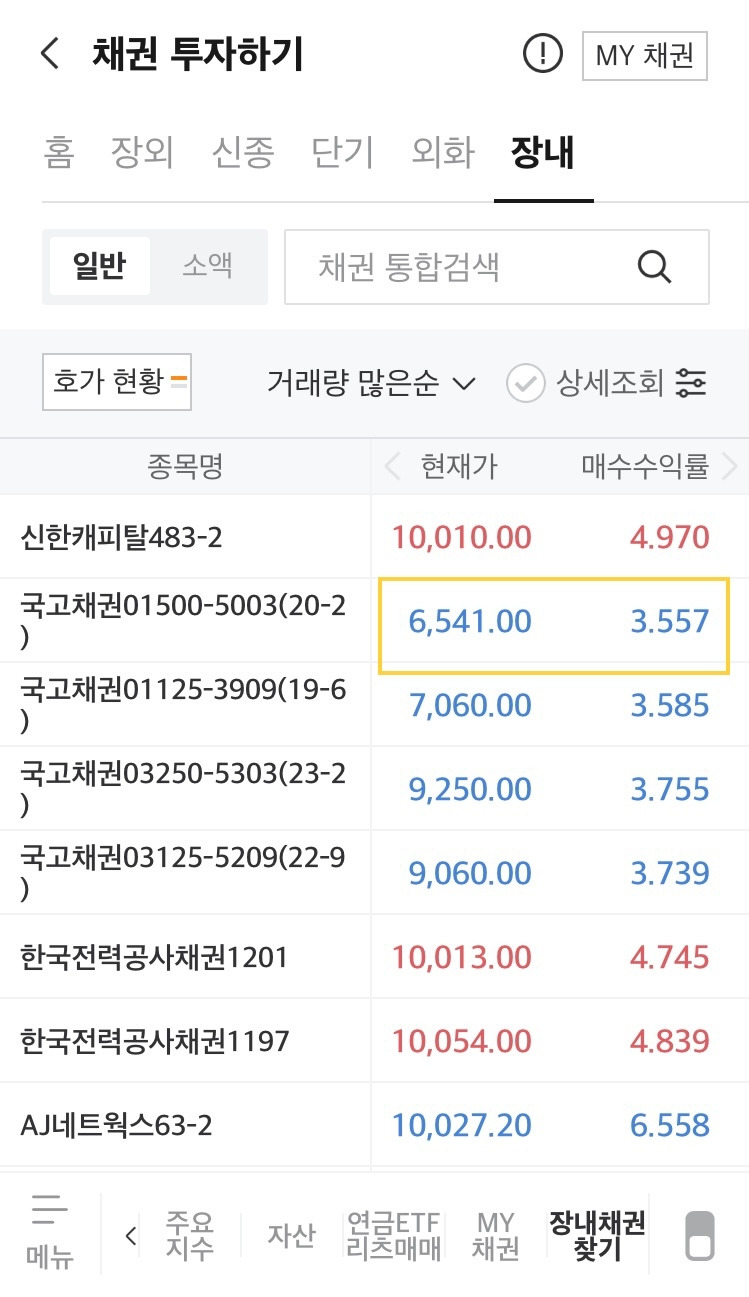Image resolution: width=749 pixels, height=1297 pixels.
Task: Click the 채권 통합검색 search field
Action: [497, 267]
